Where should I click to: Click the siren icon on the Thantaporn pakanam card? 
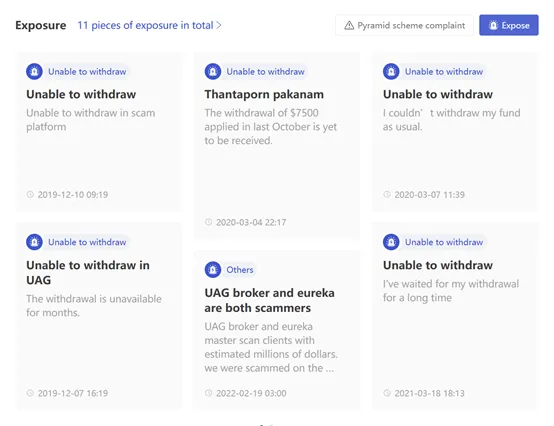213,72
